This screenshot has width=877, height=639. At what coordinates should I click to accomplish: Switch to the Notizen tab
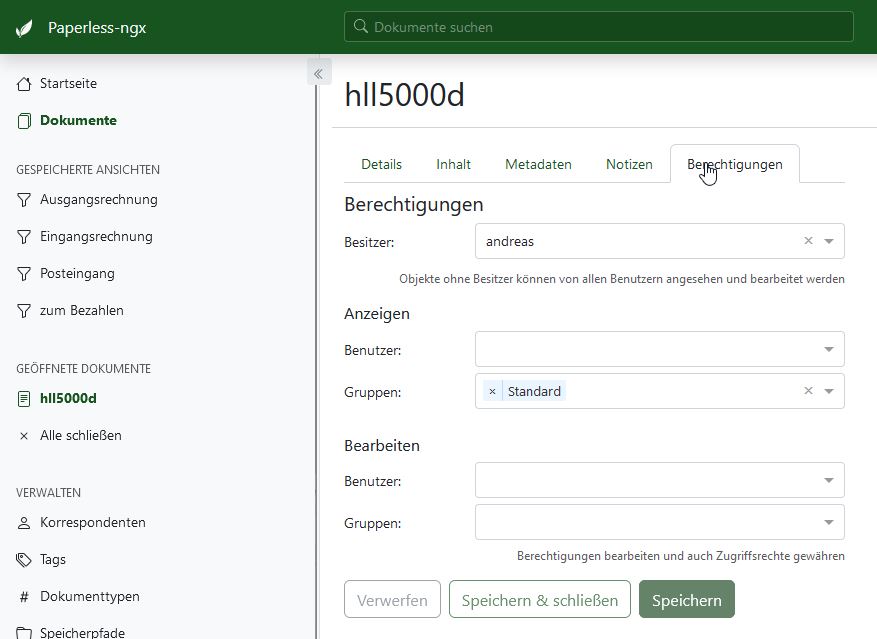point(629,165)
